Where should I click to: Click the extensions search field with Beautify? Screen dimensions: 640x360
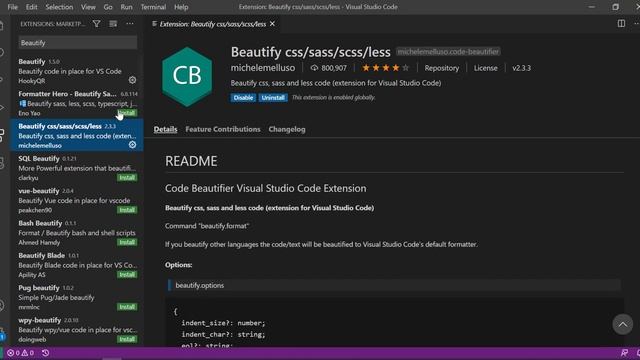(x=78, y=42)
